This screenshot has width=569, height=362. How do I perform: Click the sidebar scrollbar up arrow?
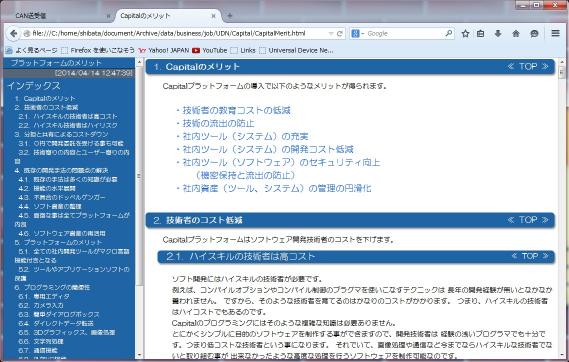click(x=139, y=62)
